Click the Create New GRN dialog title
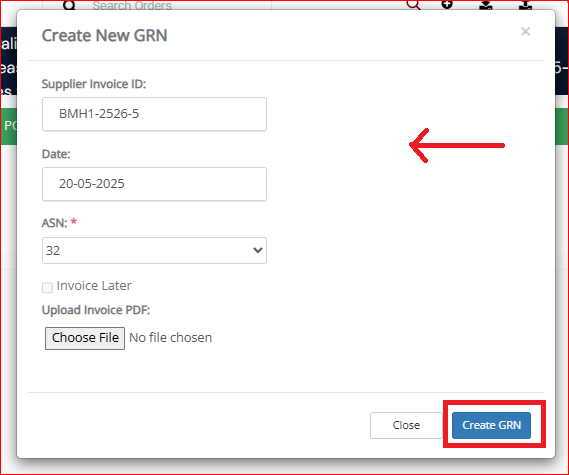 105,36
